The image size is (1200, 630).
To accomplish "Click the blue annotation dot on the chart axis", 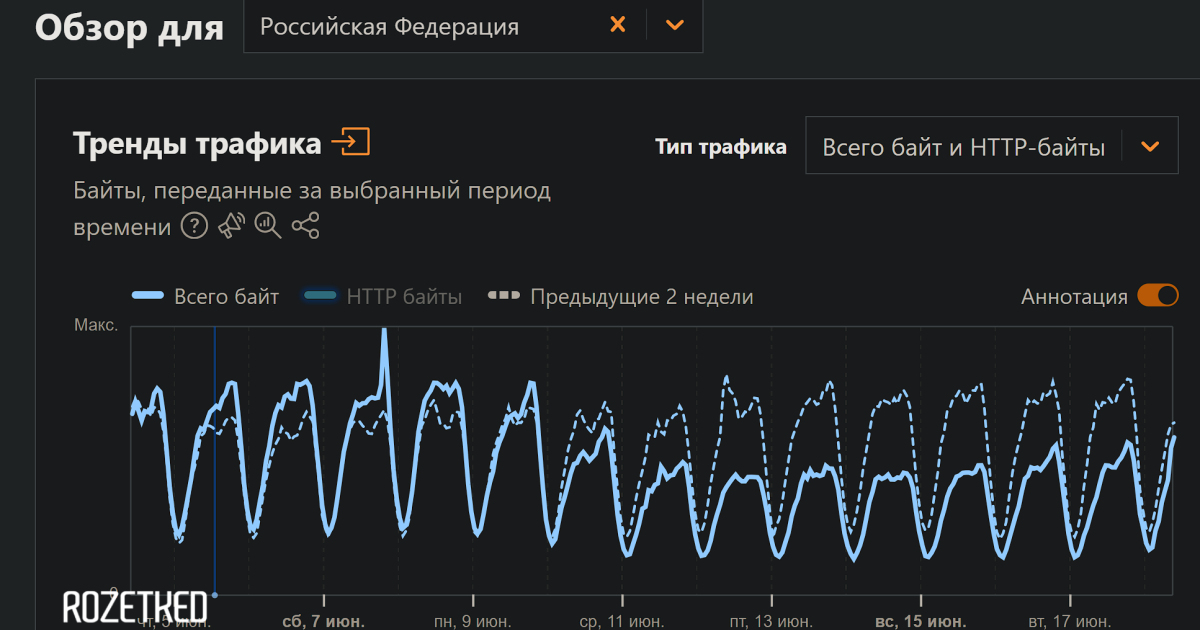I will click(x=215, y=594).
